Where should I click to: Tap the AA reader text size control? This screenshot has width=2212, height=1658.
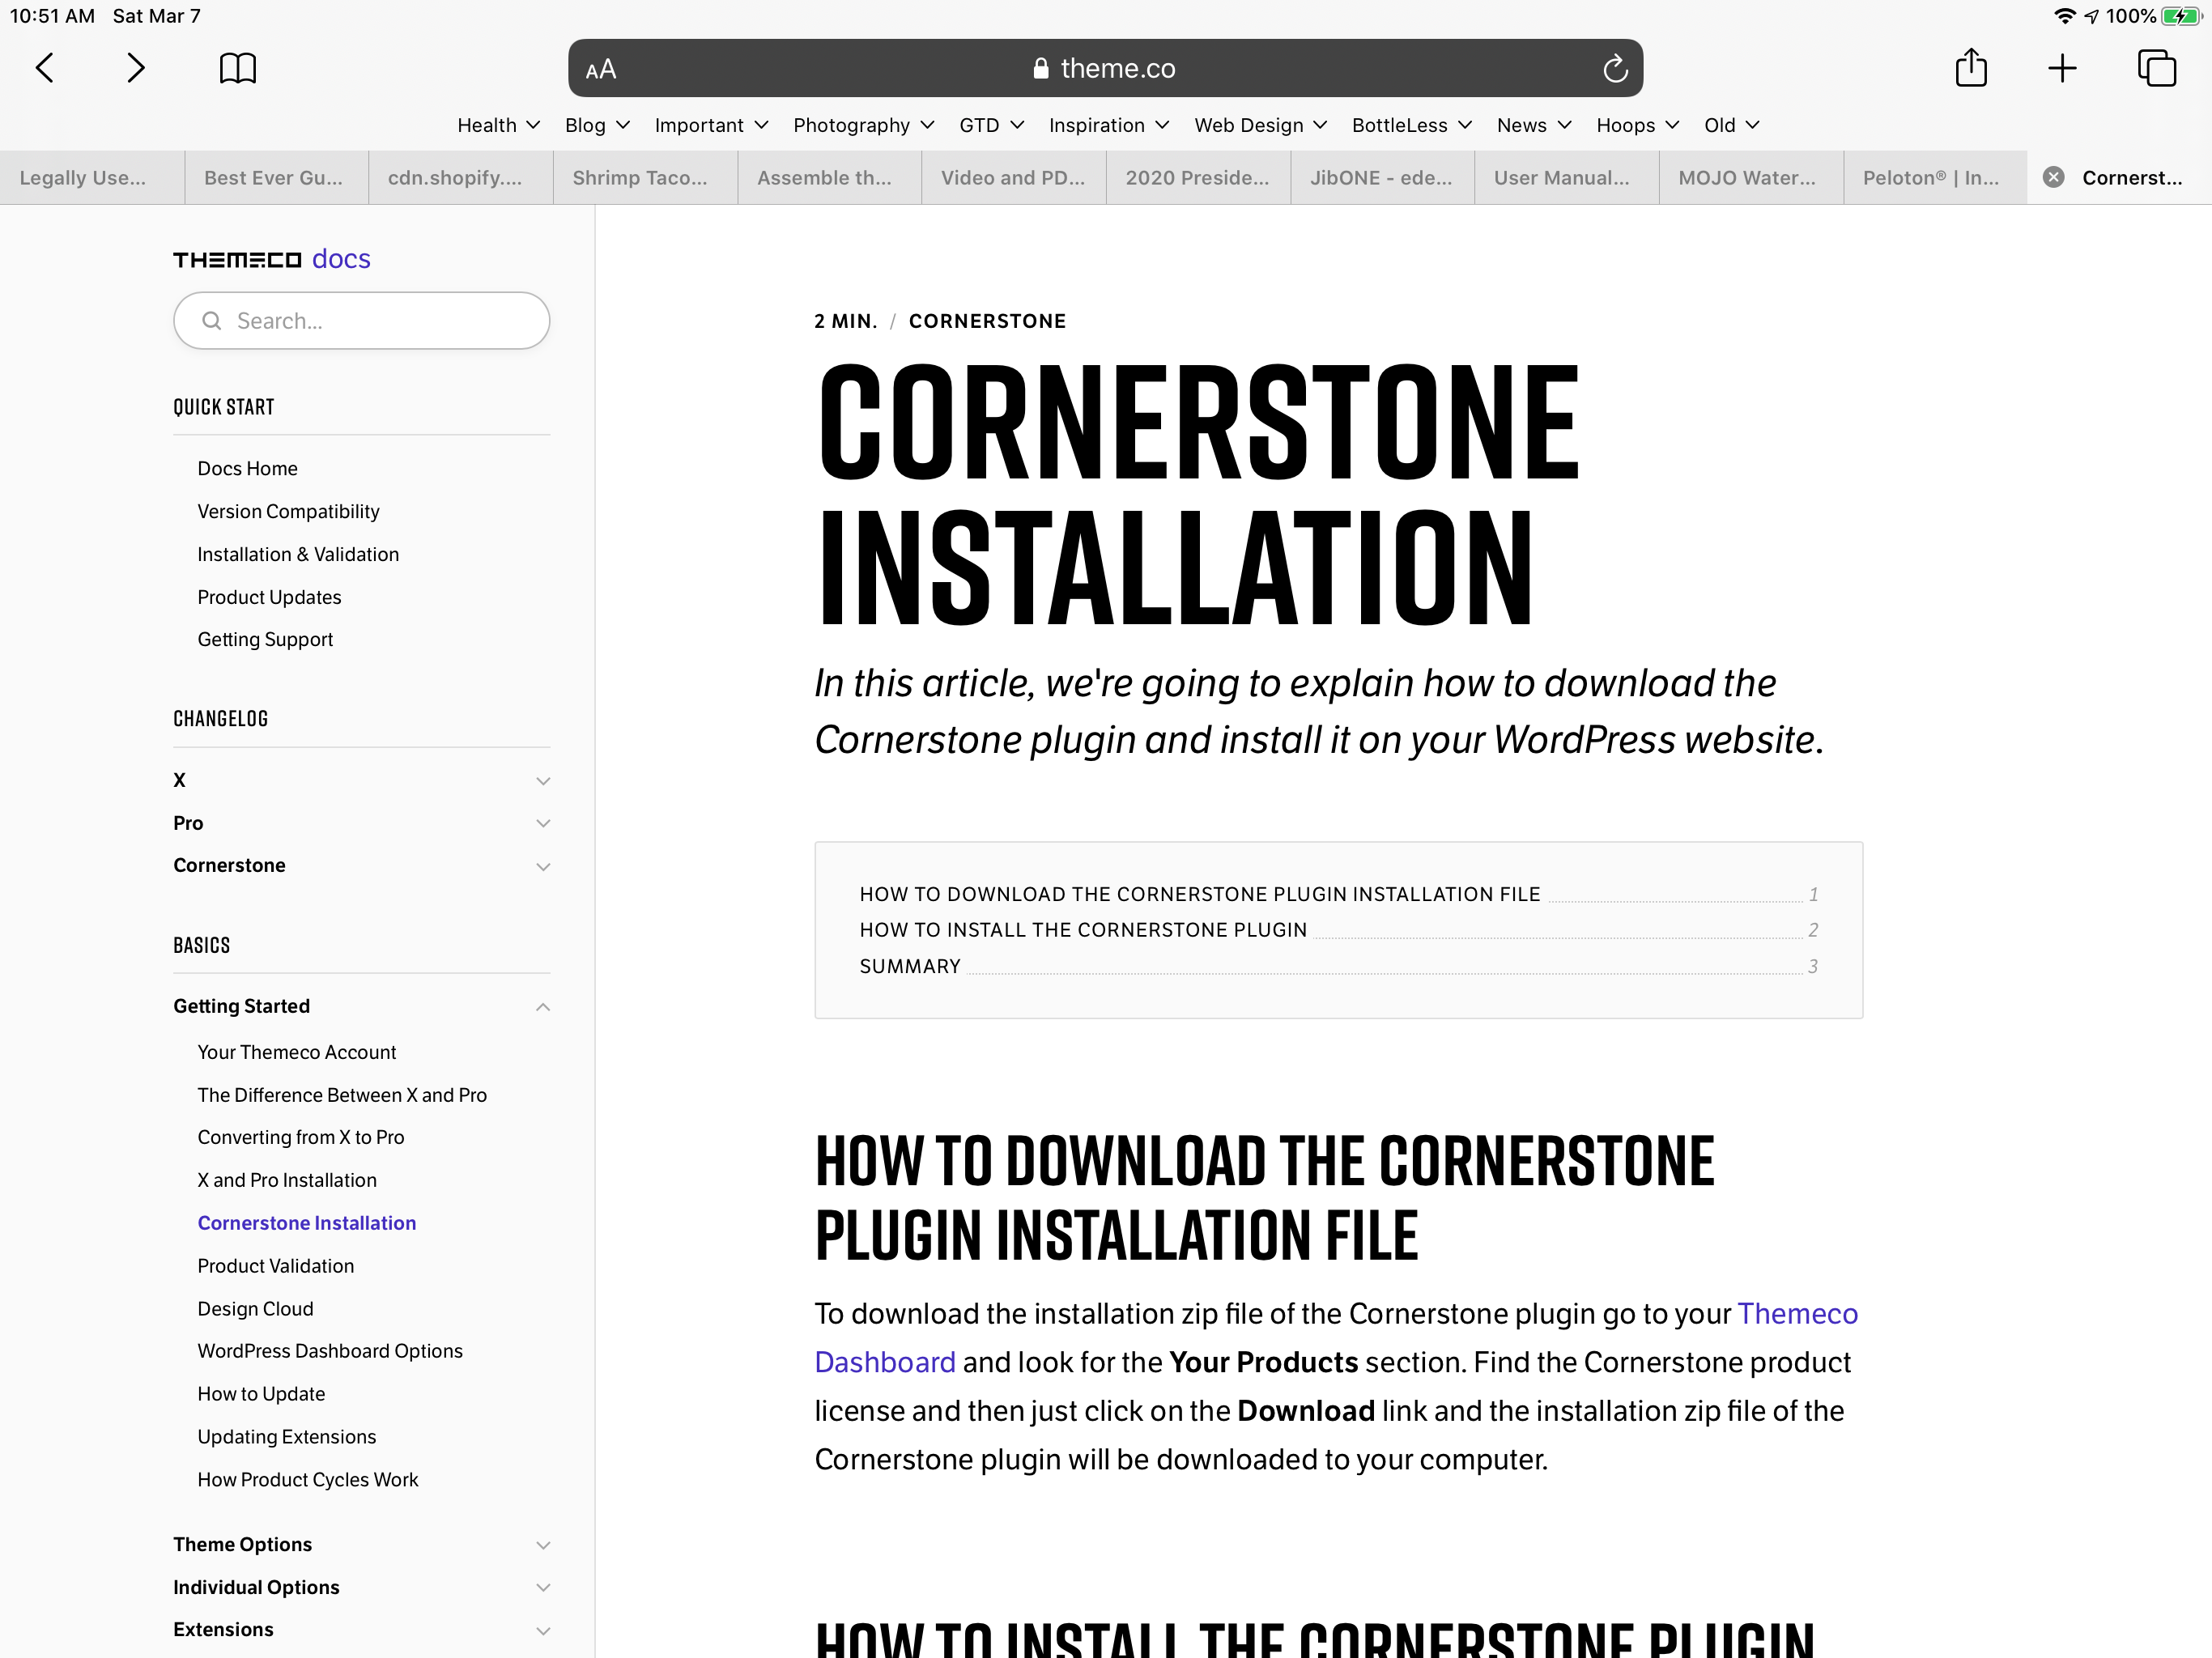pyautogui.click(x=601, y=69)
